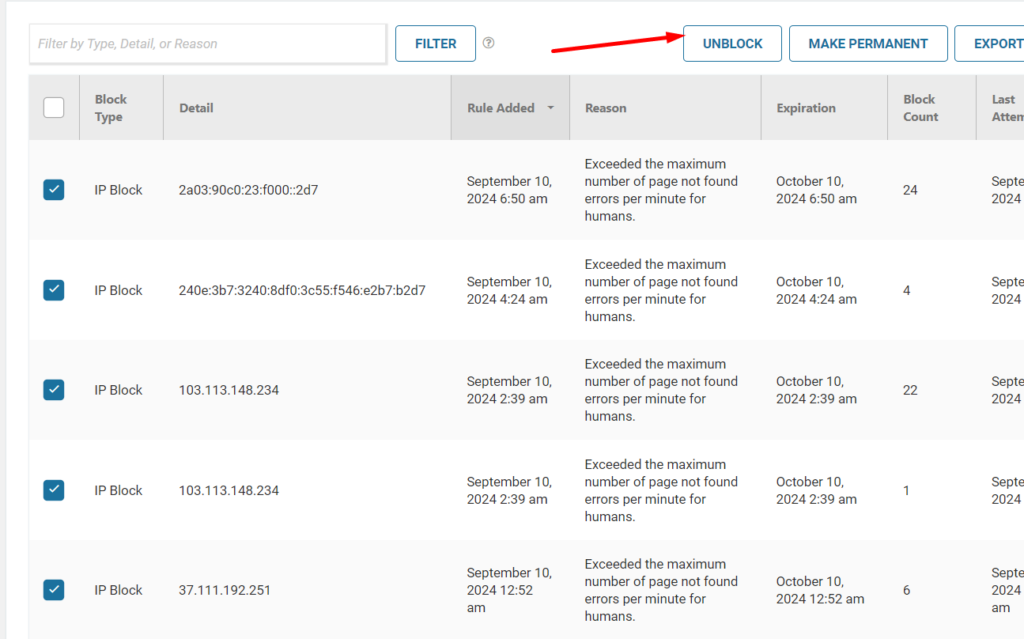Click the UNBLOCK button

click(x=732, y=43)
